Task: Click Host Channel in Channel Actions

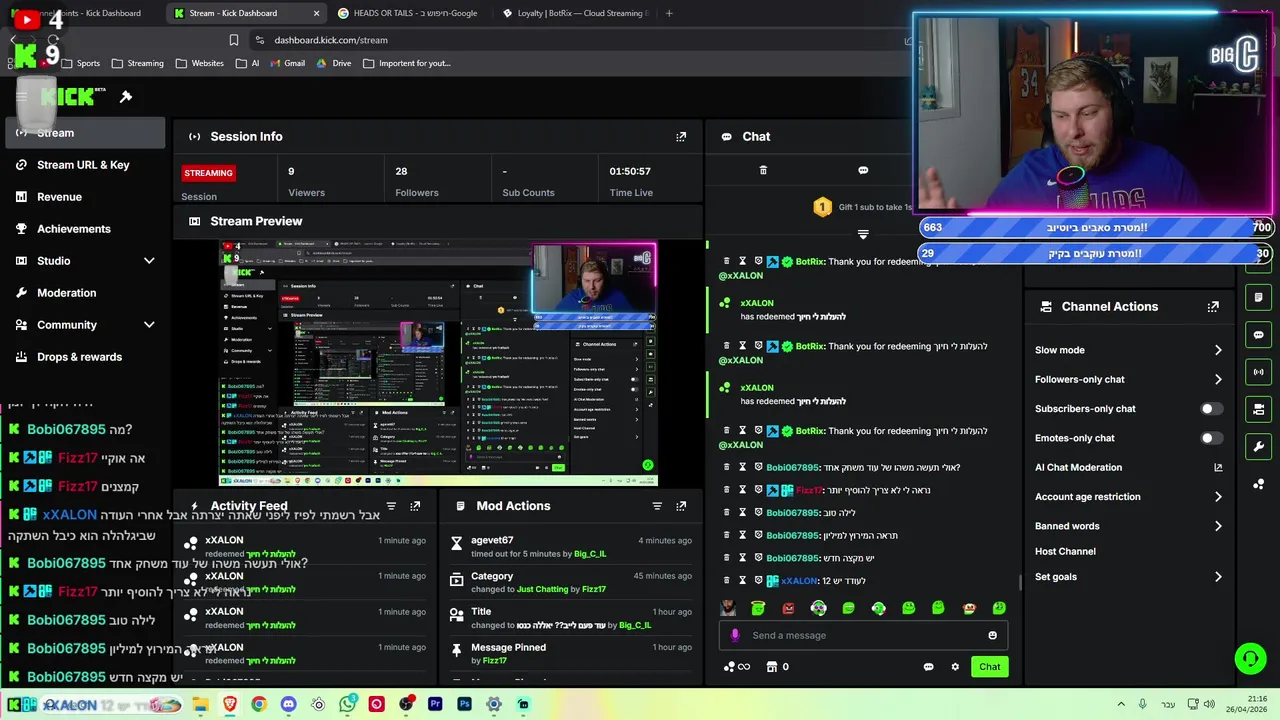Action: (1065, 552)
